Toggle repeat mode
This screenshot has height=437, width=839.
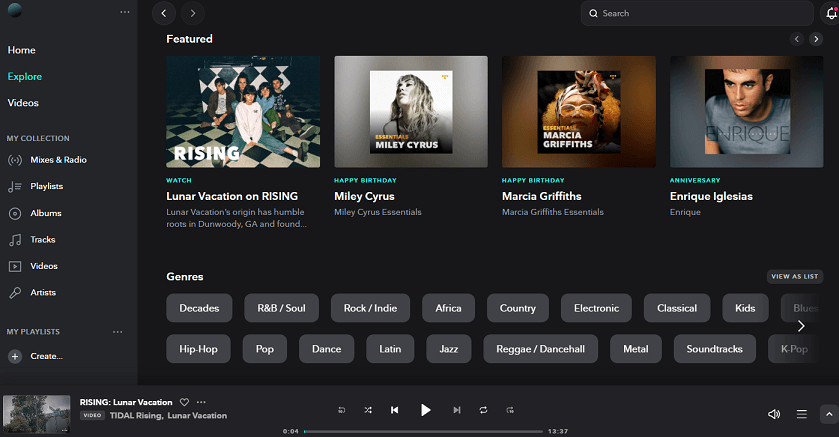[x=483, y=410]
